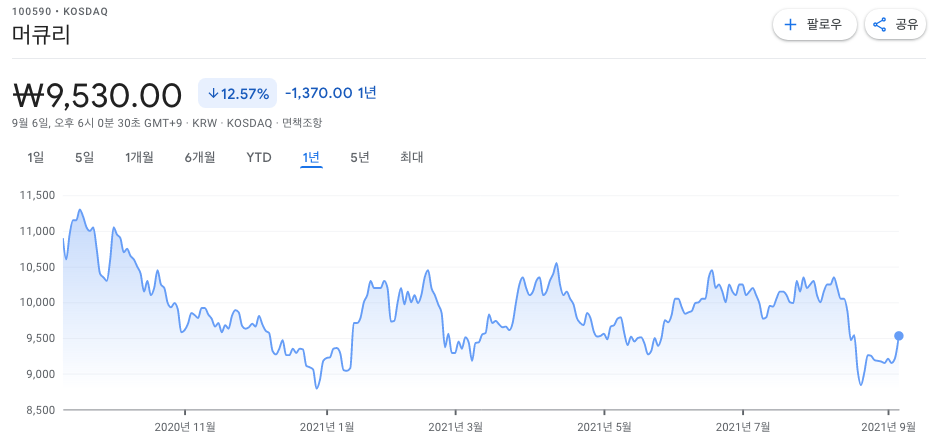
Task: Choose the 1개월 time range
Action: coord(139,158)
